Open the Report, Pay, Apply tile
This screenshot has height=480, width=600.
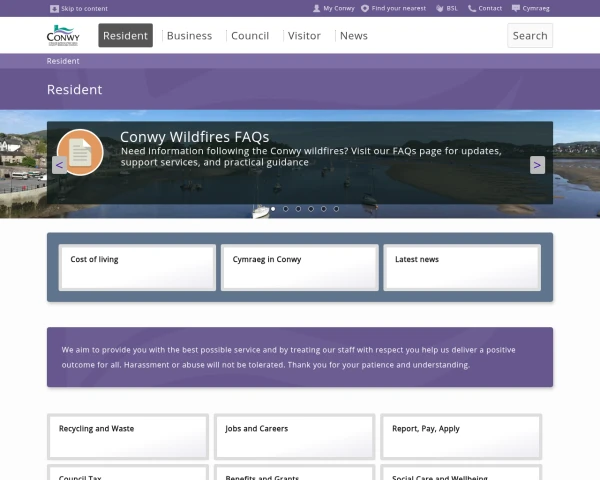[461, 436]
